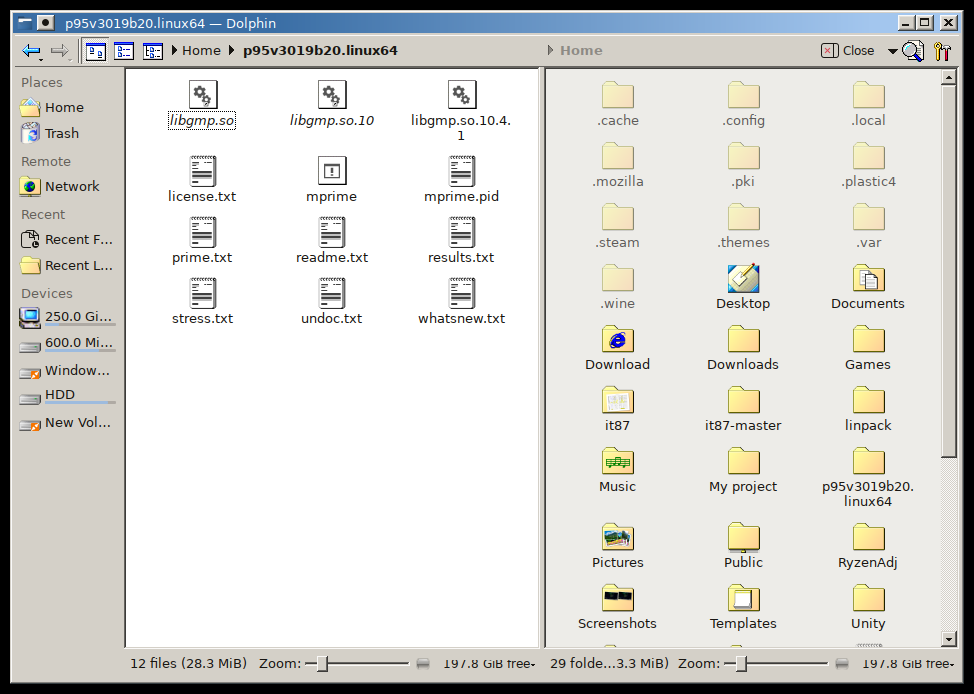Viewport: 974px width, 694px height.
Task: Toggle the pin on all desktops button
Action: pyautogui.click(x=45, y=23)
